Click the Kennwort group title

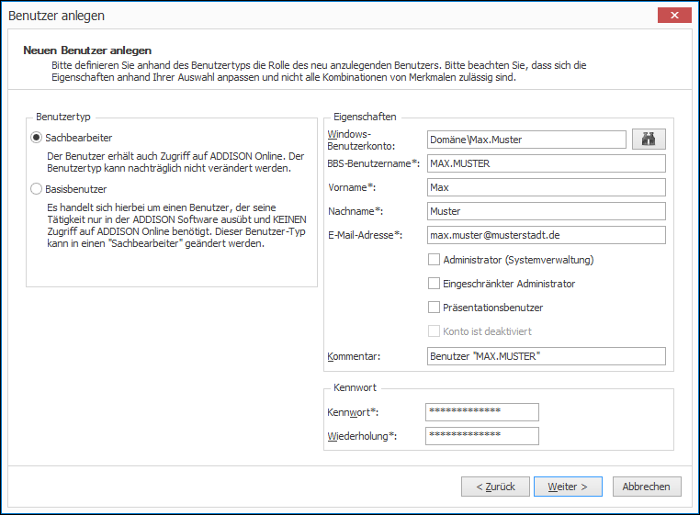pos(355,387)
